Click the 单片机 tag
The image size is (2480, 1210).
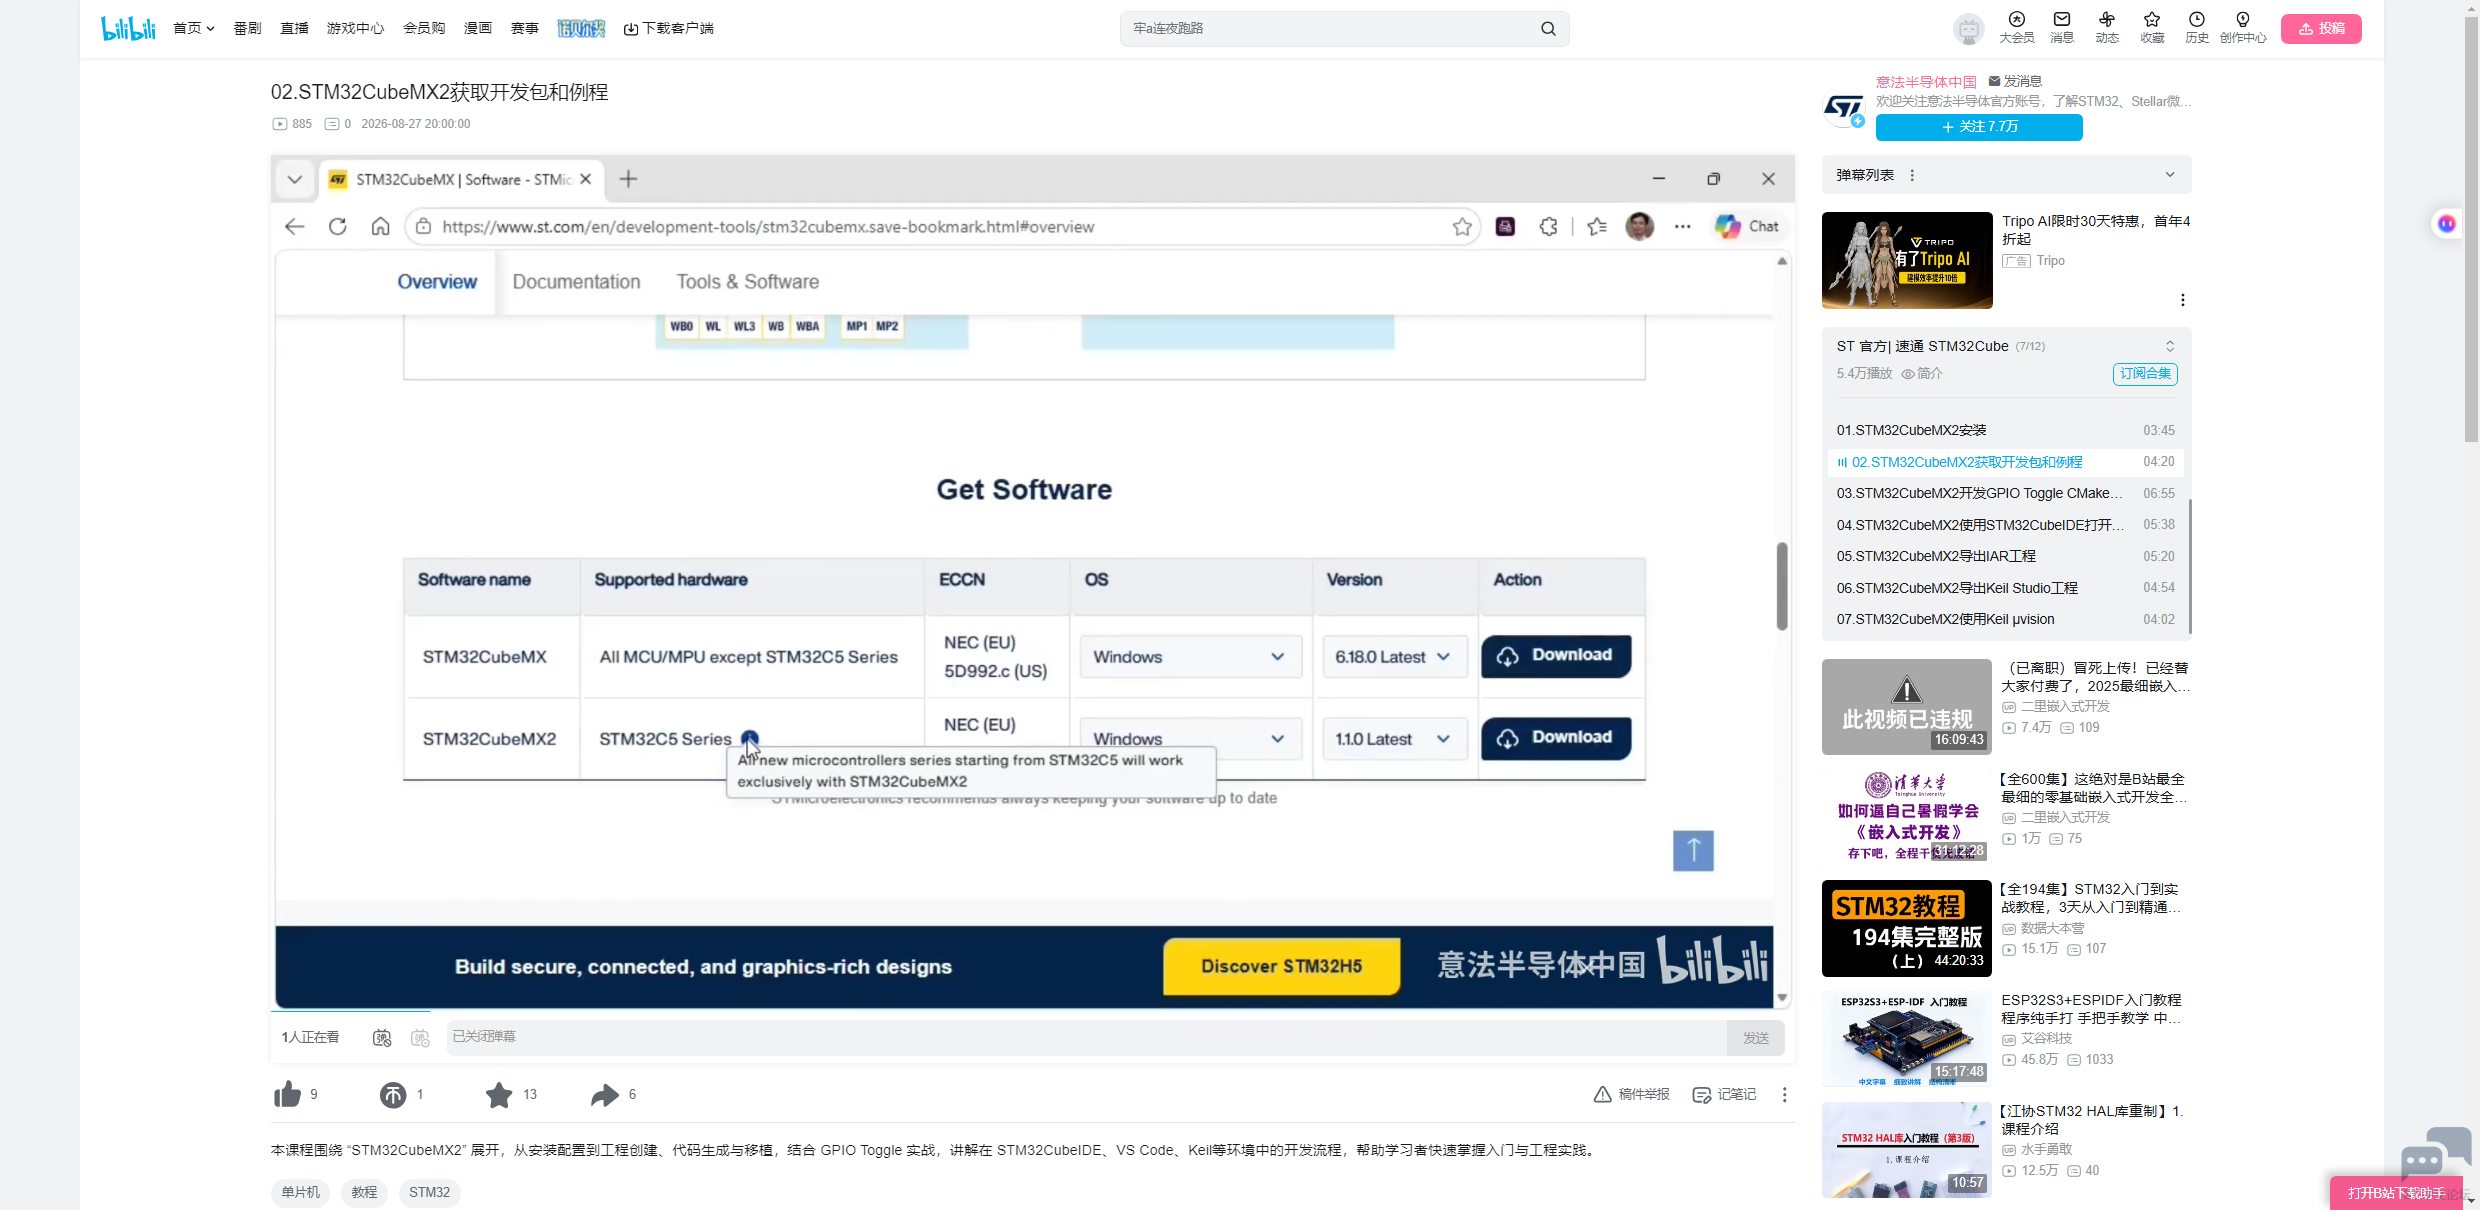click(x=301, y=1192)
